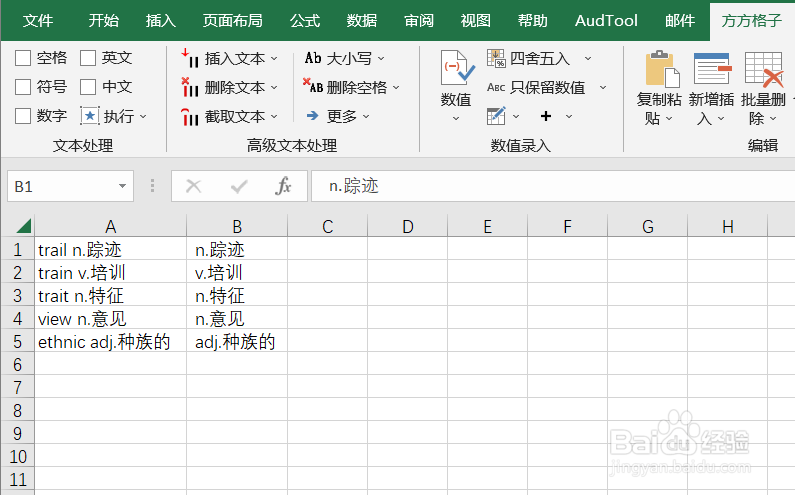Click the table pencil entry icon
This screenshot has width=795, height=495.
(496, 116)
